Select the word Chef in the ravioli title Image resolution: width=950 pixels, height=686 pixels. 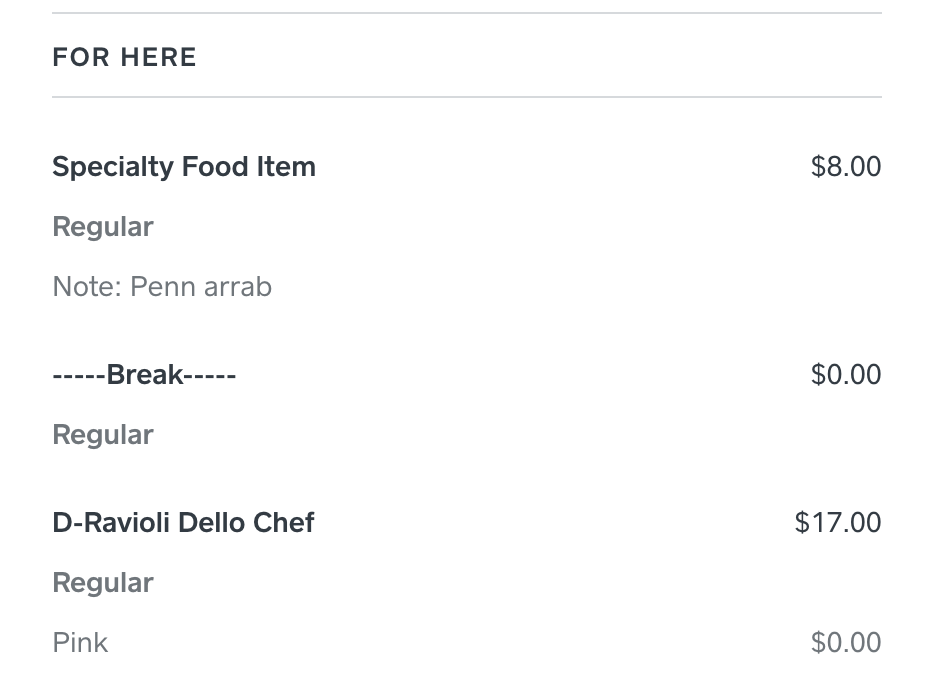click(284, 523)
